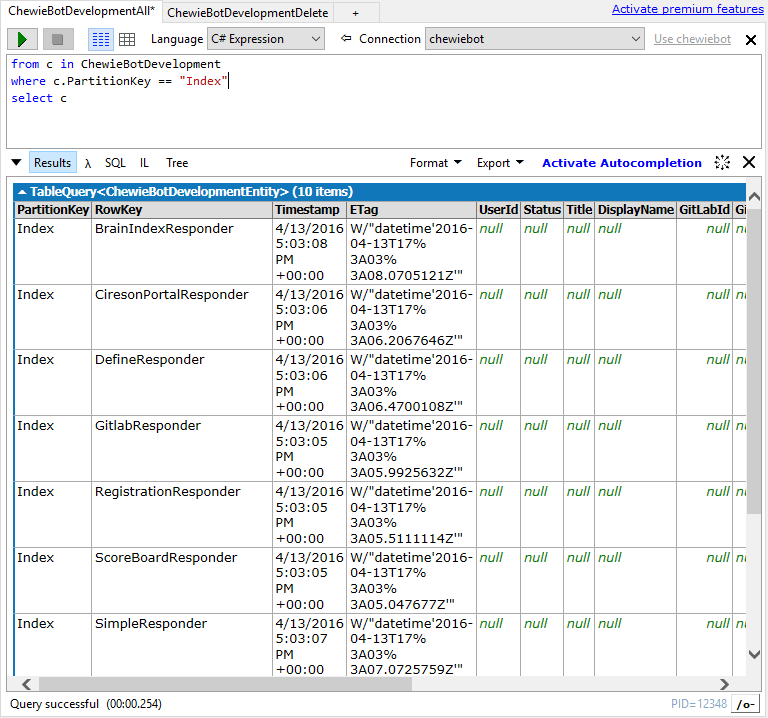
Task: Close the results pane with X
Action: click(x=748, y=163)
